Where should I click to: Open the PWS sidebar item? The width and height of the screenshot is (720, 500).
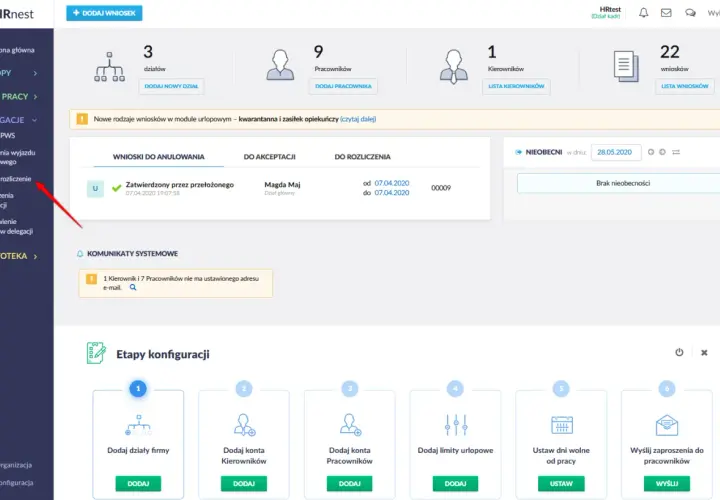pos(8,135)
